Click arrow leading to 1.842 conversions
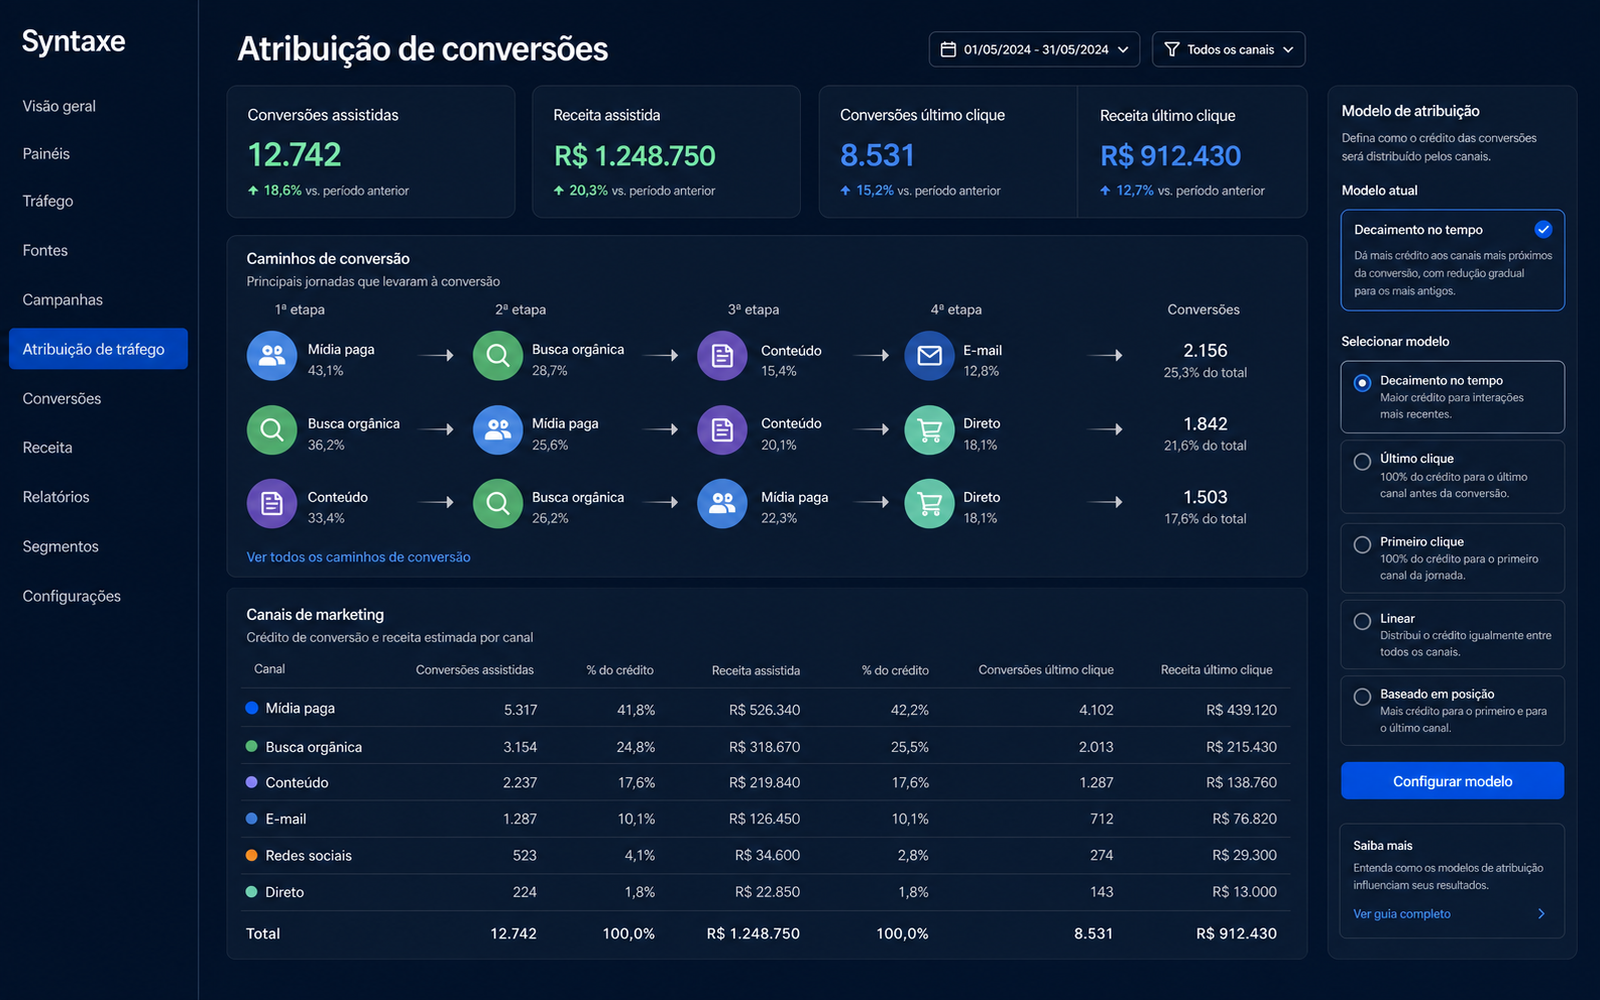This screenshot has width=1600, height=1000. (x=1105, y=429)
